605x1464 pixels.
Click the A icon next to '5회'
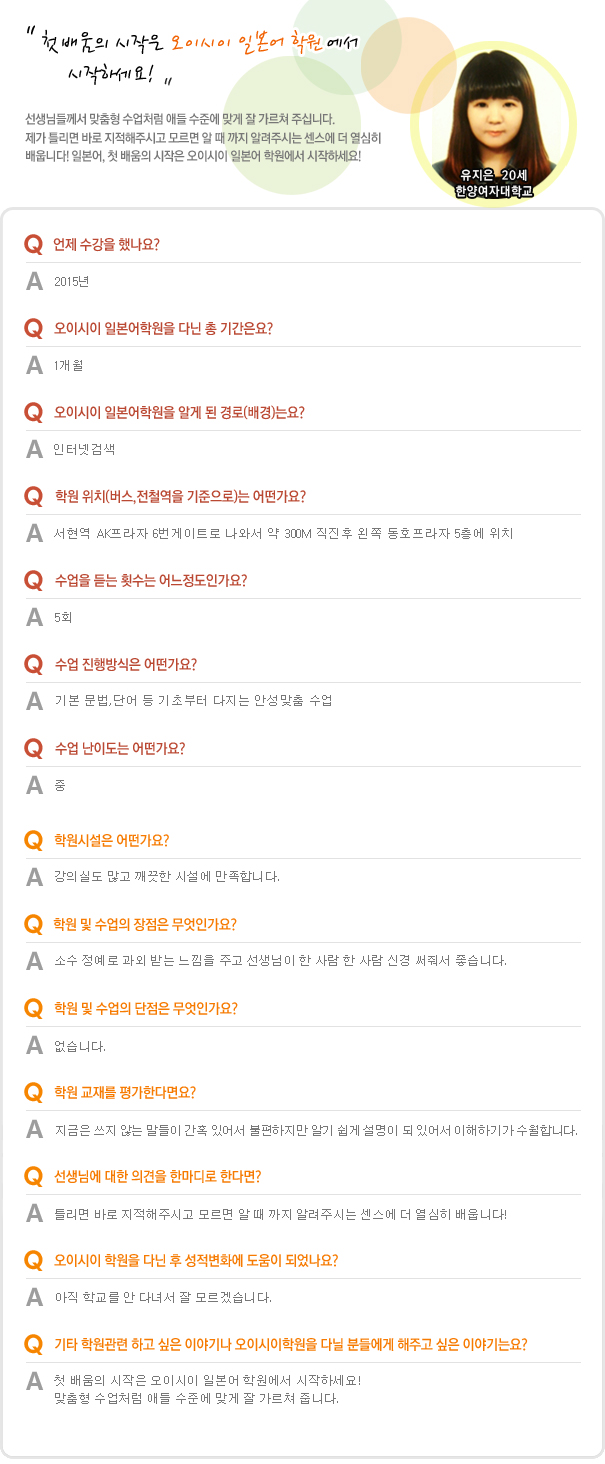click(34, 617)
